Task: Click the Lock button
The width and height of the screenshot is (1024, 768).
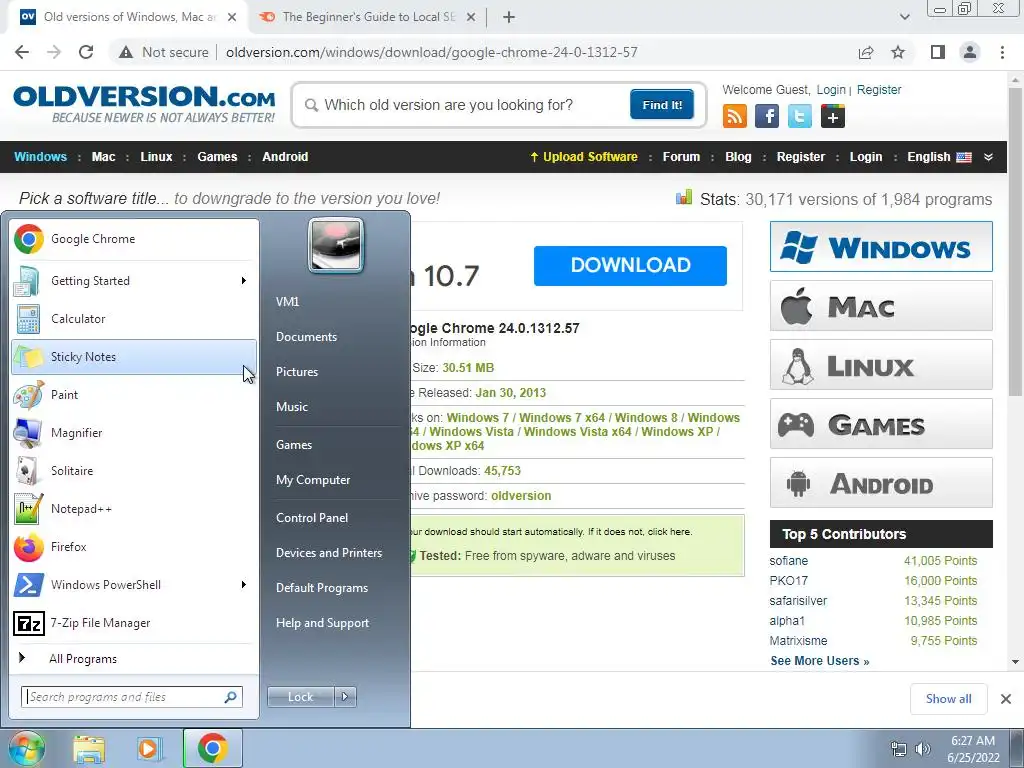Action: pyautogui.click(x=300, y=697)
